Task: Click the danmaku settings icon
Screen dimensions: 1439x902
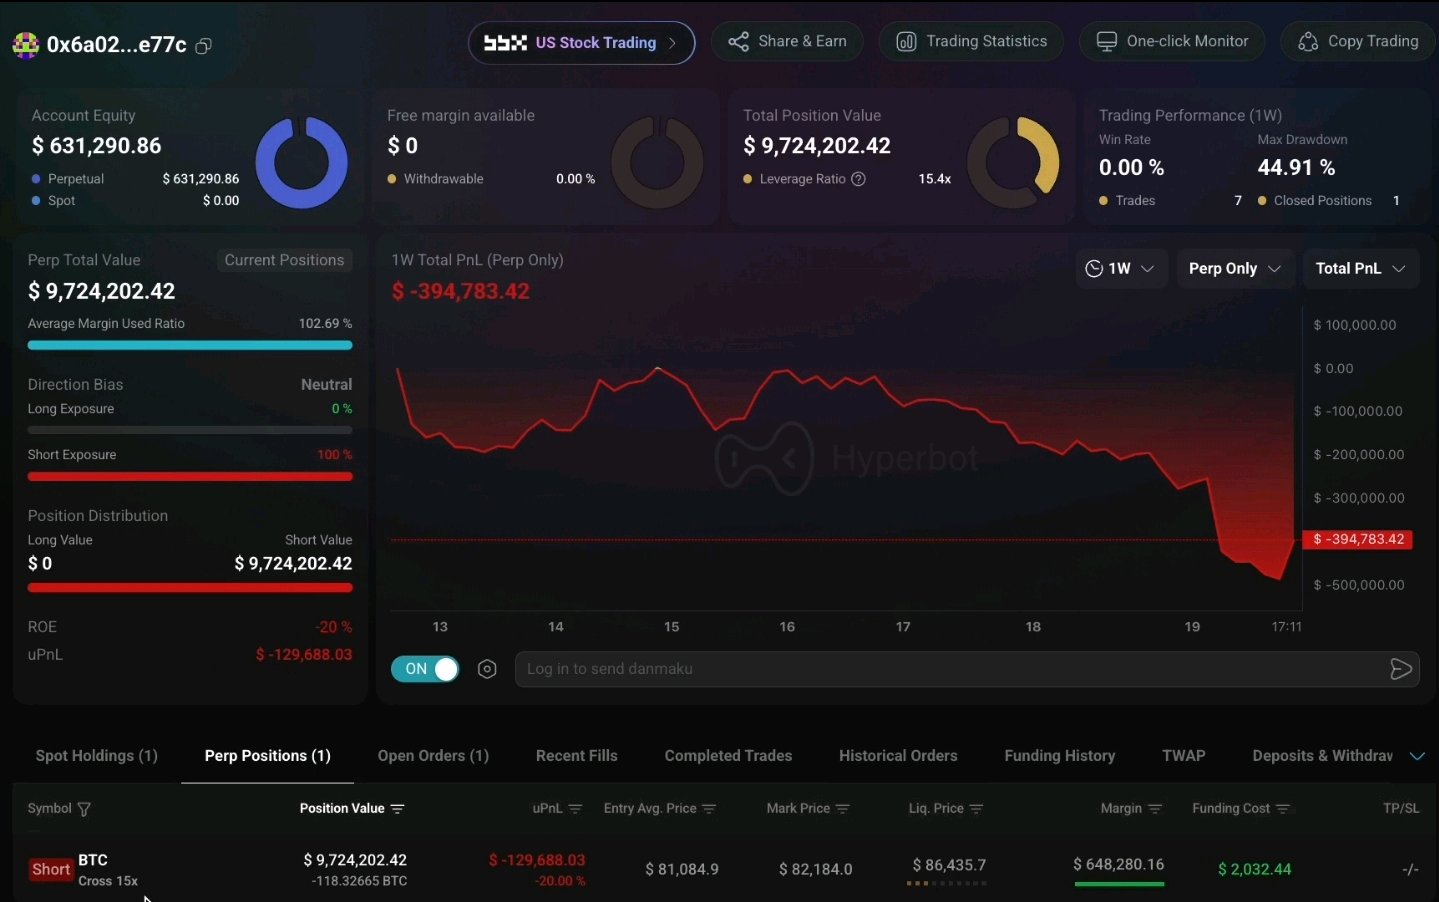Action: 487,669
